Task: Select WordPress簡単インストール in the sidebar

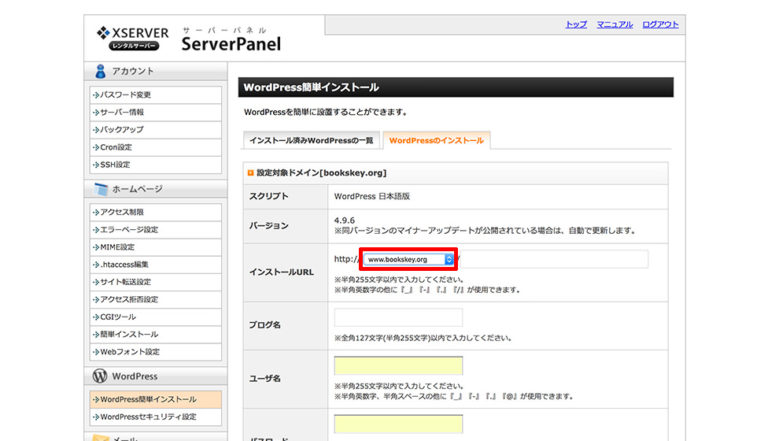Action: tap(156, 400)
